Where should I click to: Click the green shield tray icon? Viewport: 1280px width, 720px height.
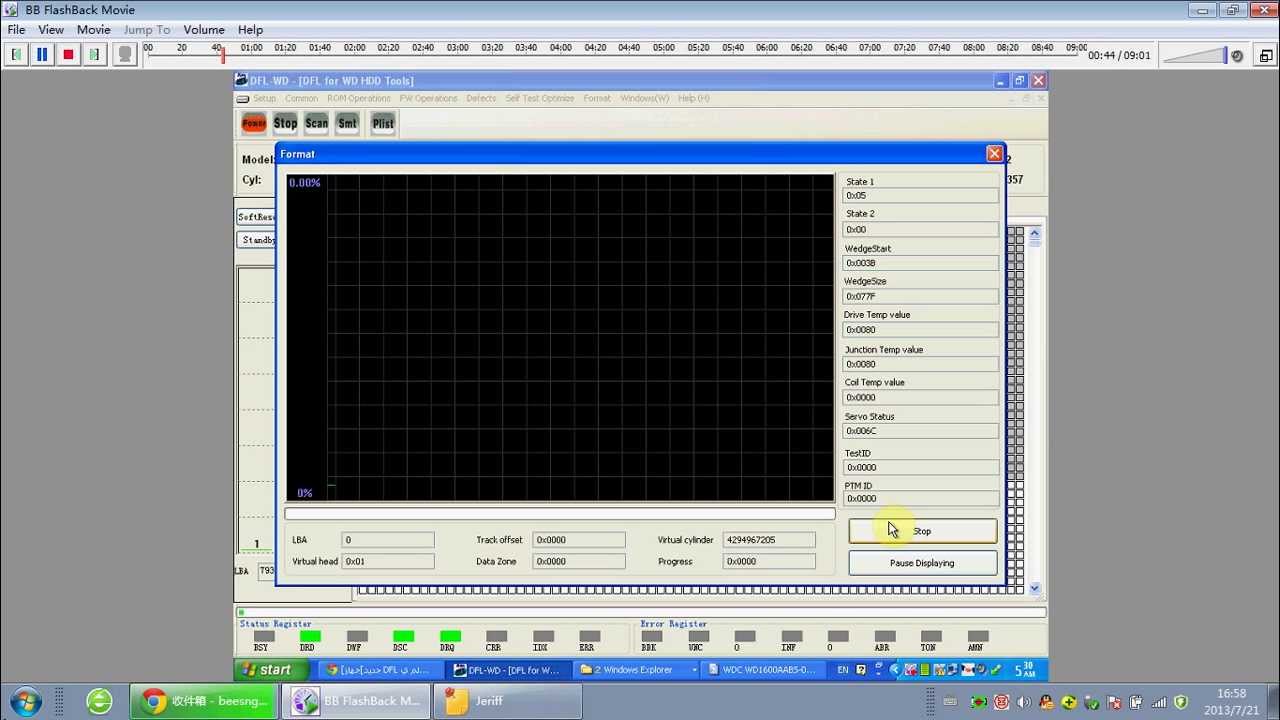coord(1181,702)
